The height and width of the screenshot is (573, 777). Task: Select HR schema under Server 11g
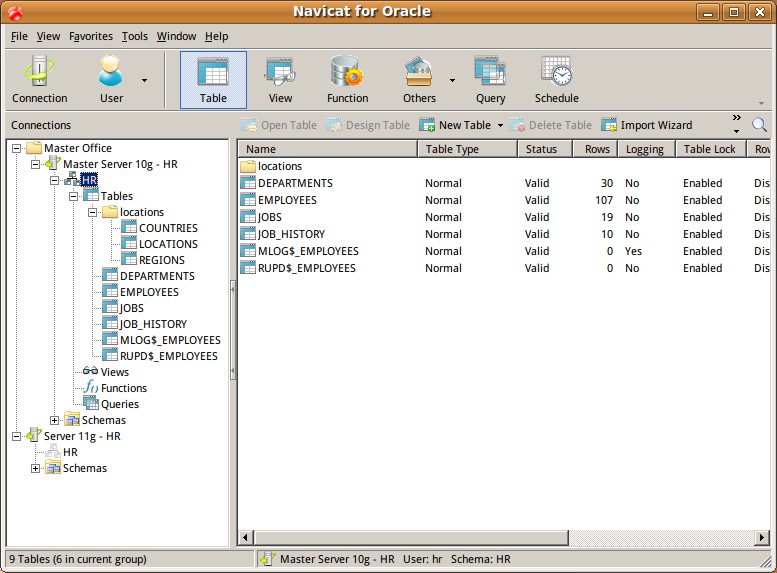point(70,452)
